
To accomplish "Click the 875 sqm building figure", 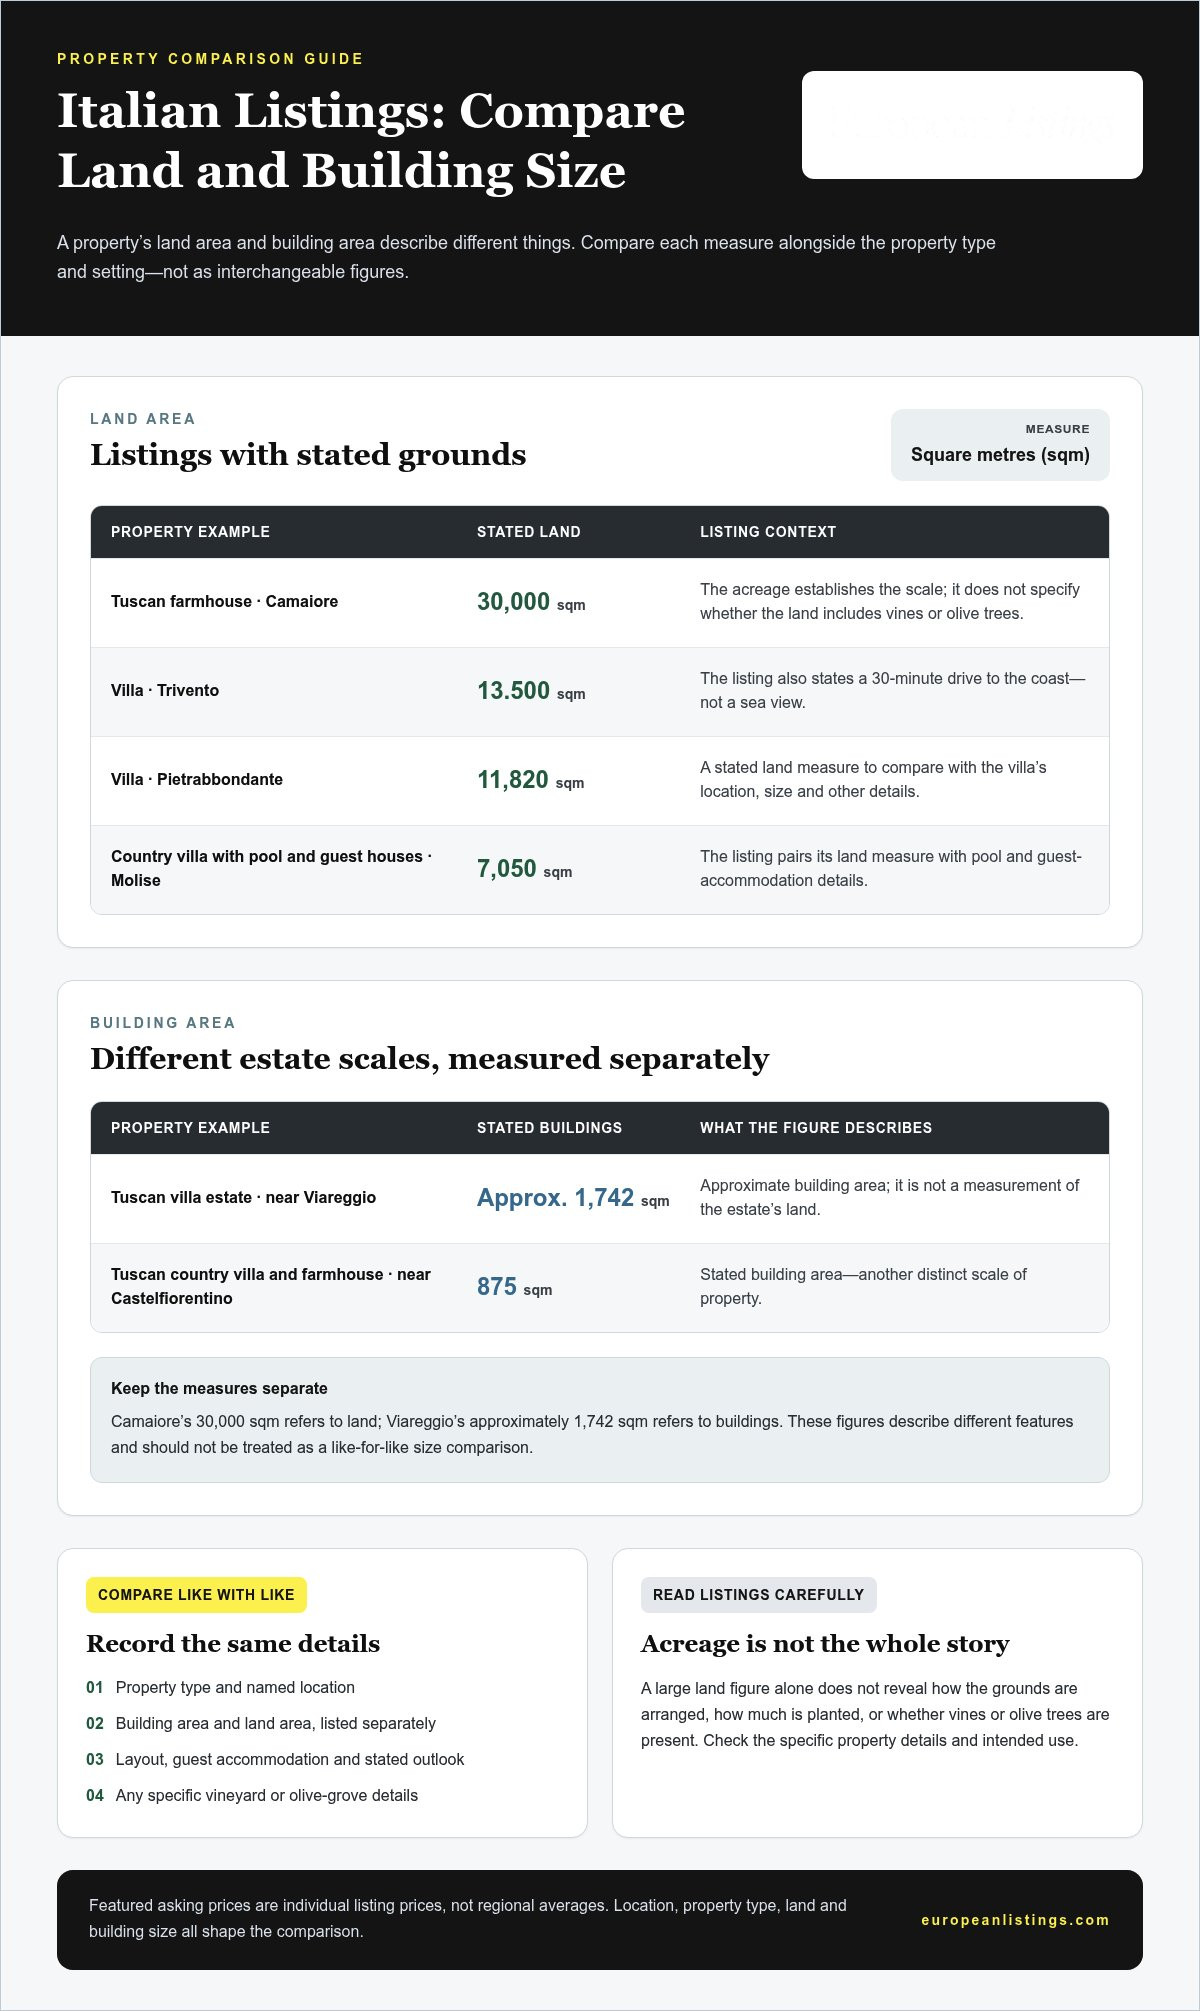I will pyautogui.click(x=514, y=1287).
